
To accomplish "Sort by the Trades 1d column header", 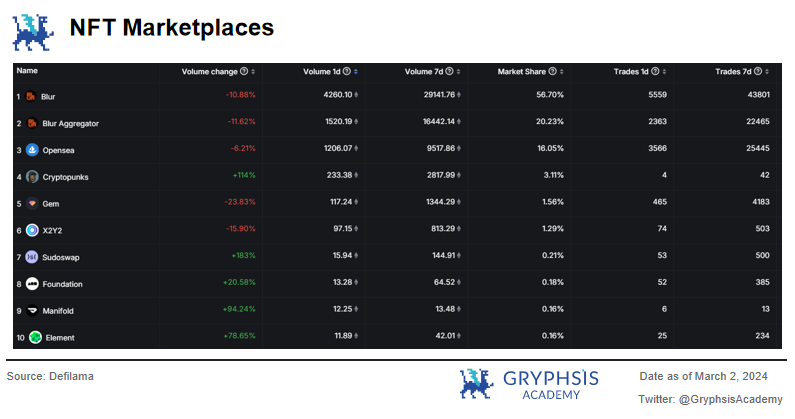I will 631,72.
